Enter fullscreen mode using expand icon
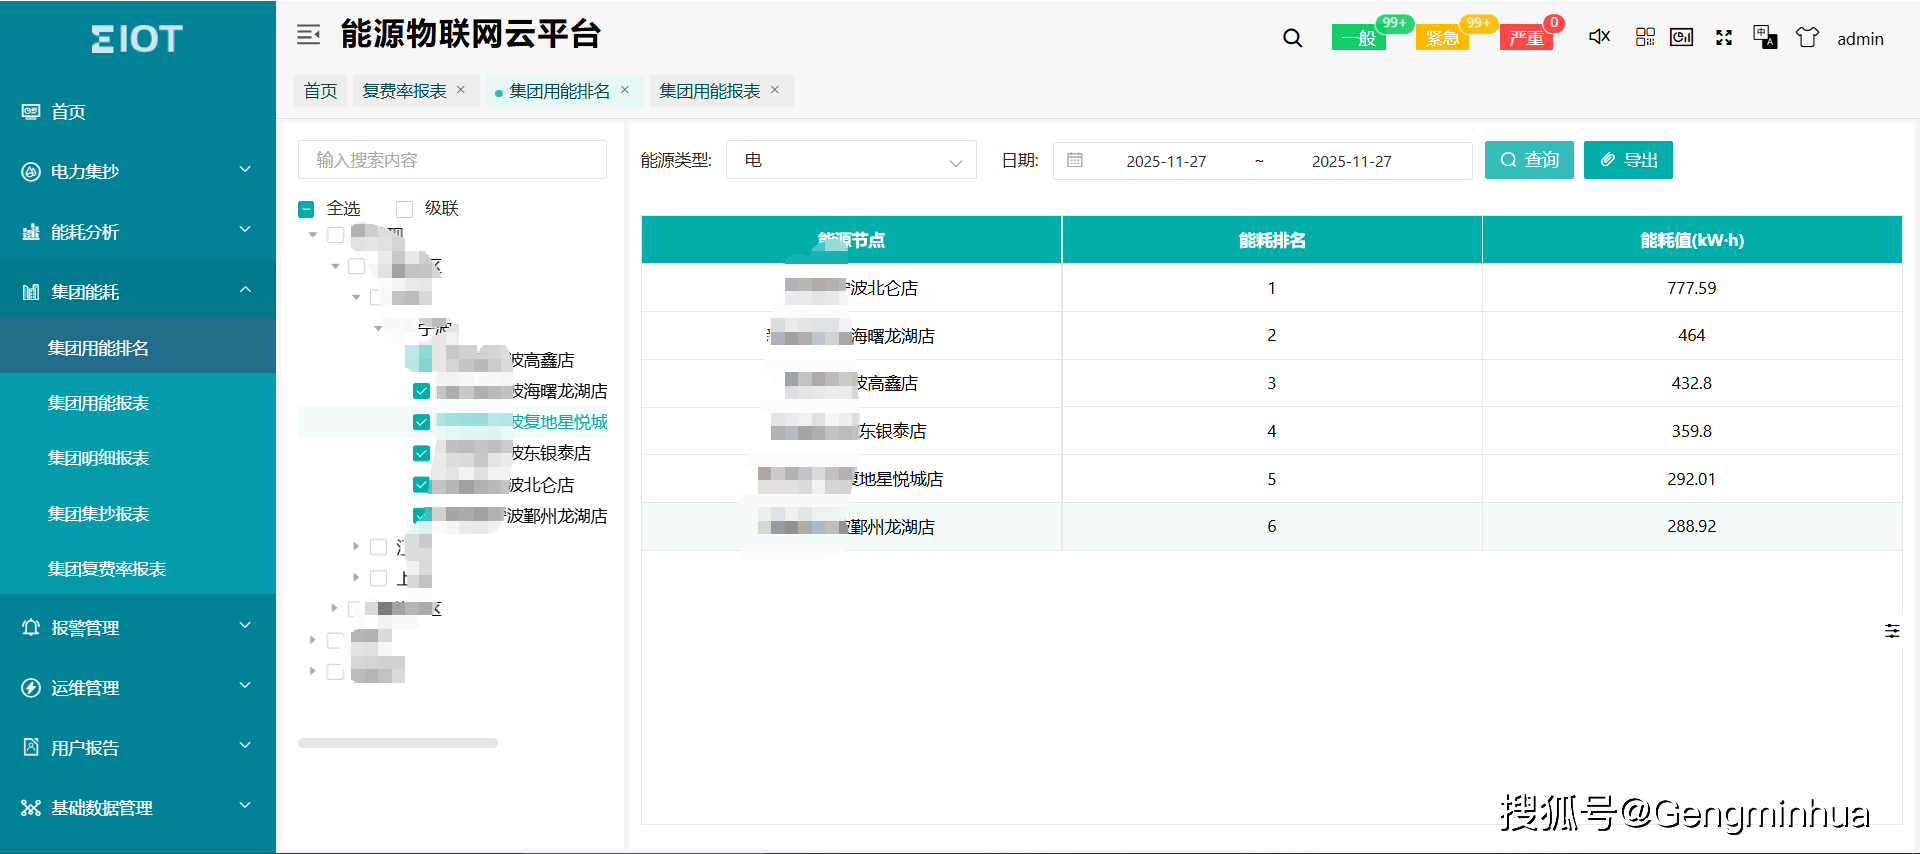This screenshot has height=854, width=1920. (1724, 38)
